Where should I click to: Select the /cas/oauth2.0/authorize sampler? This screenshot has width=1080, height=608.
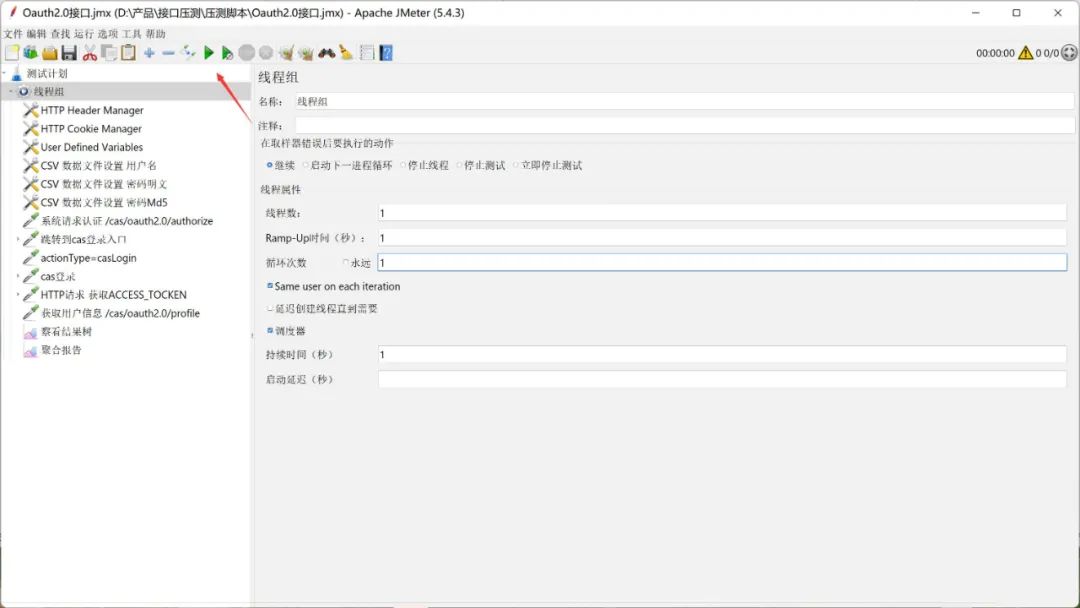(x=127, y=221)
